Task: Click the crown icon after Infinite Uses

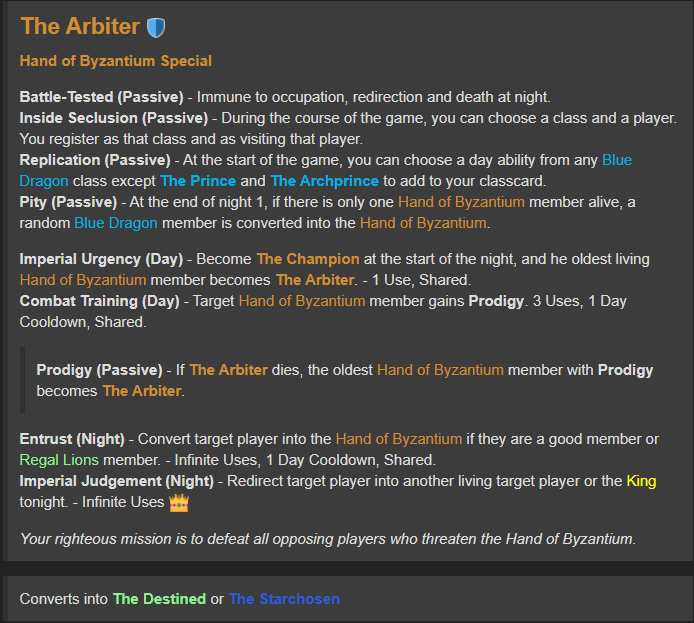Action: coord(179,503)
